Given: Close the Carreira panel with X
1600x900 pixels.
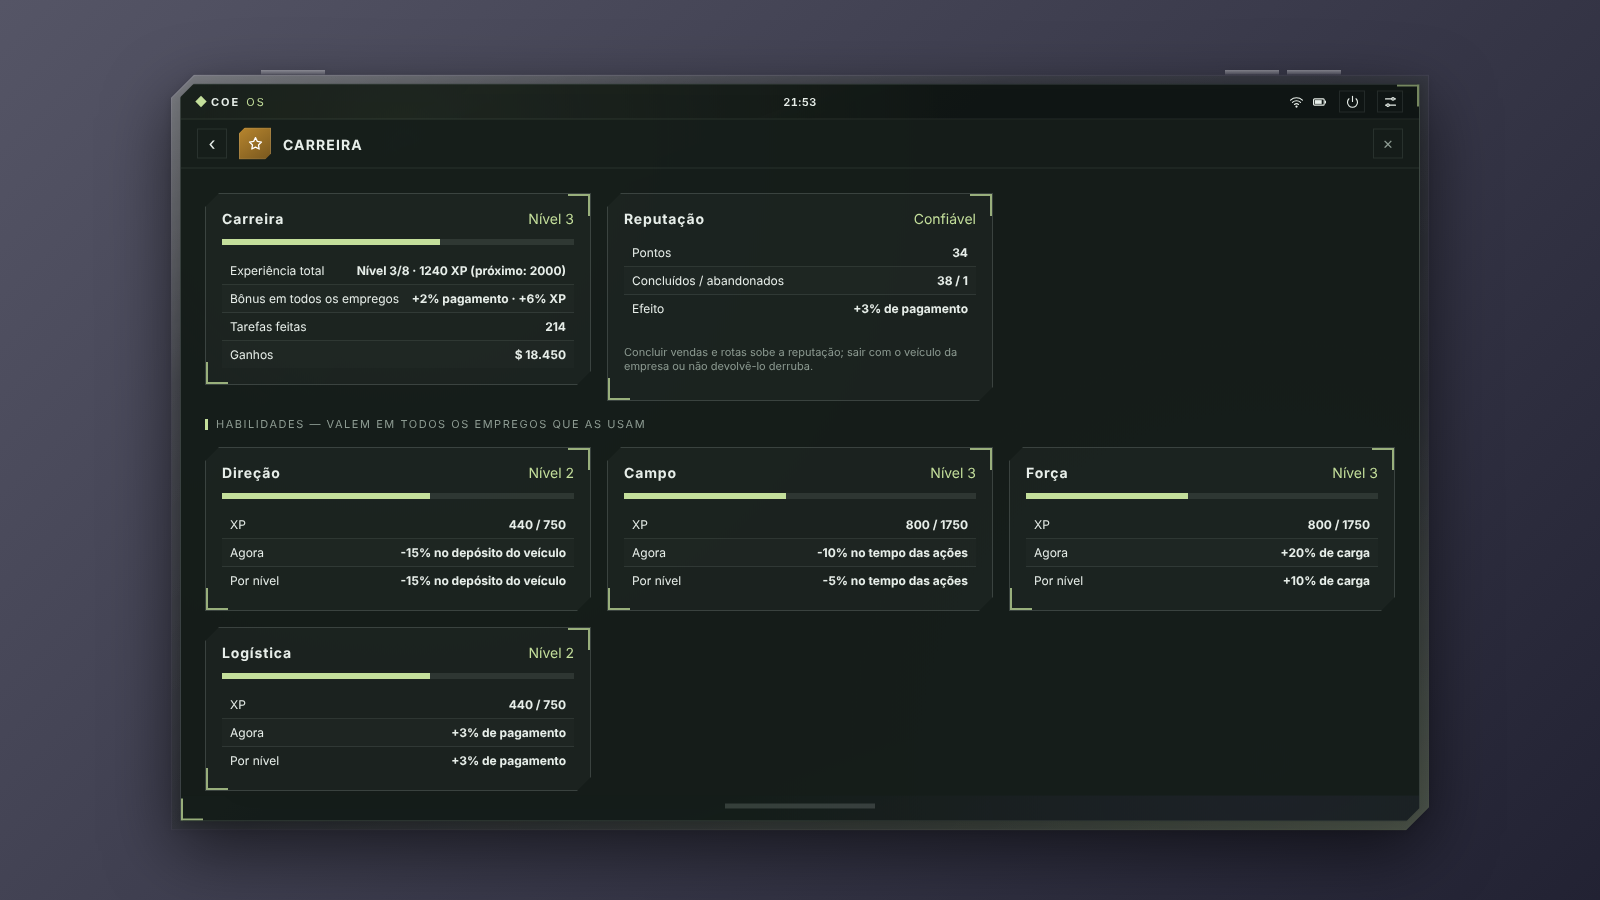Looking at the screenshot, I should coord(1388,144).
